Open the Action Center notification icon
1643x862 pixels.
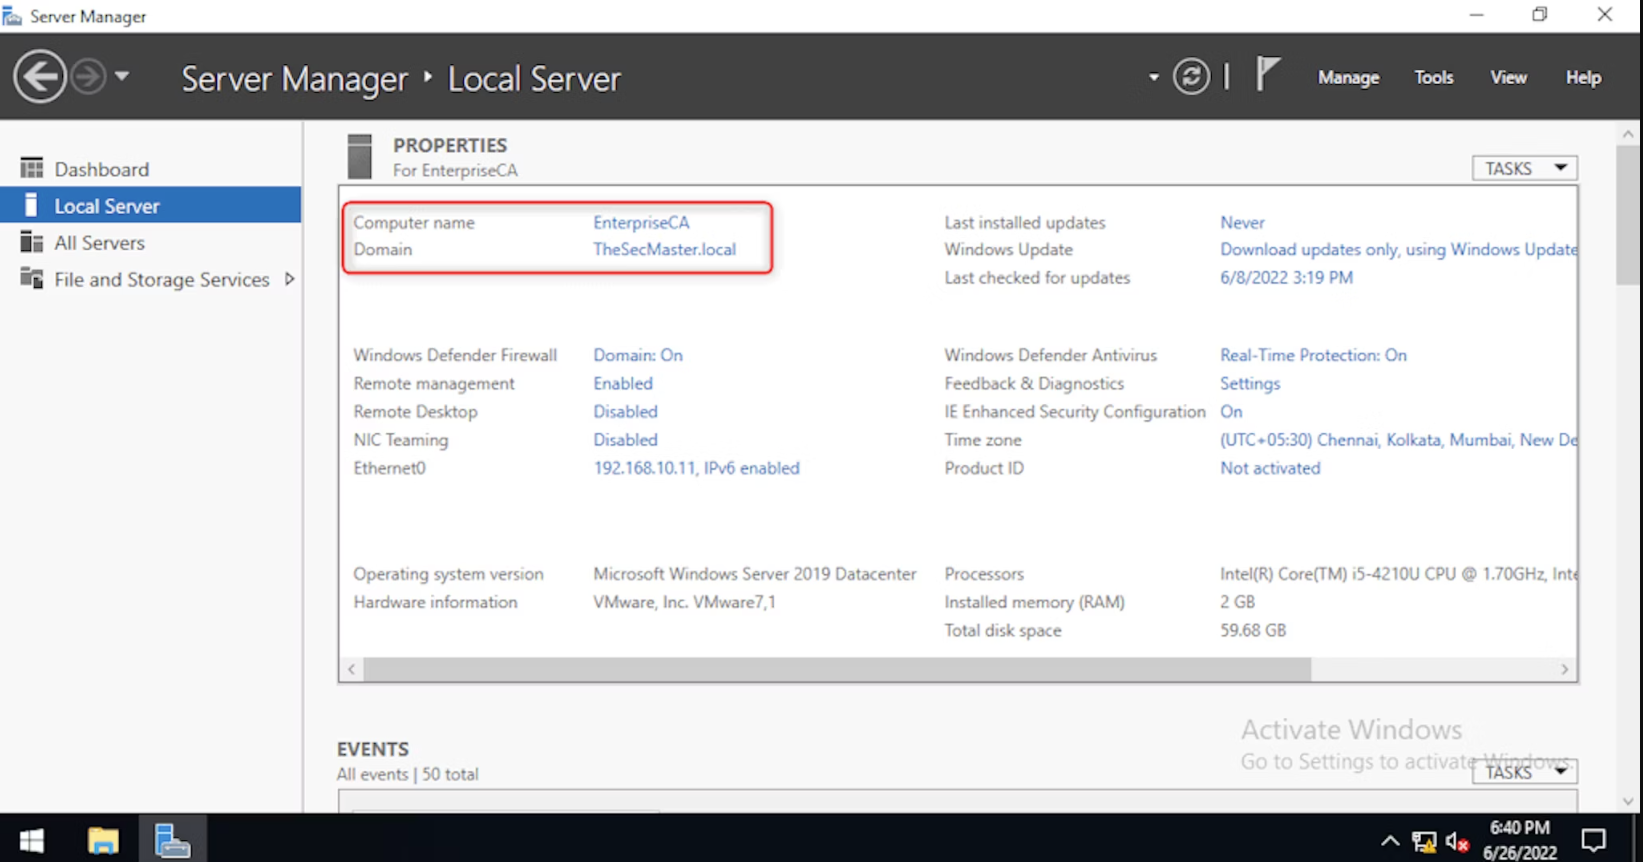point(1594,840)
